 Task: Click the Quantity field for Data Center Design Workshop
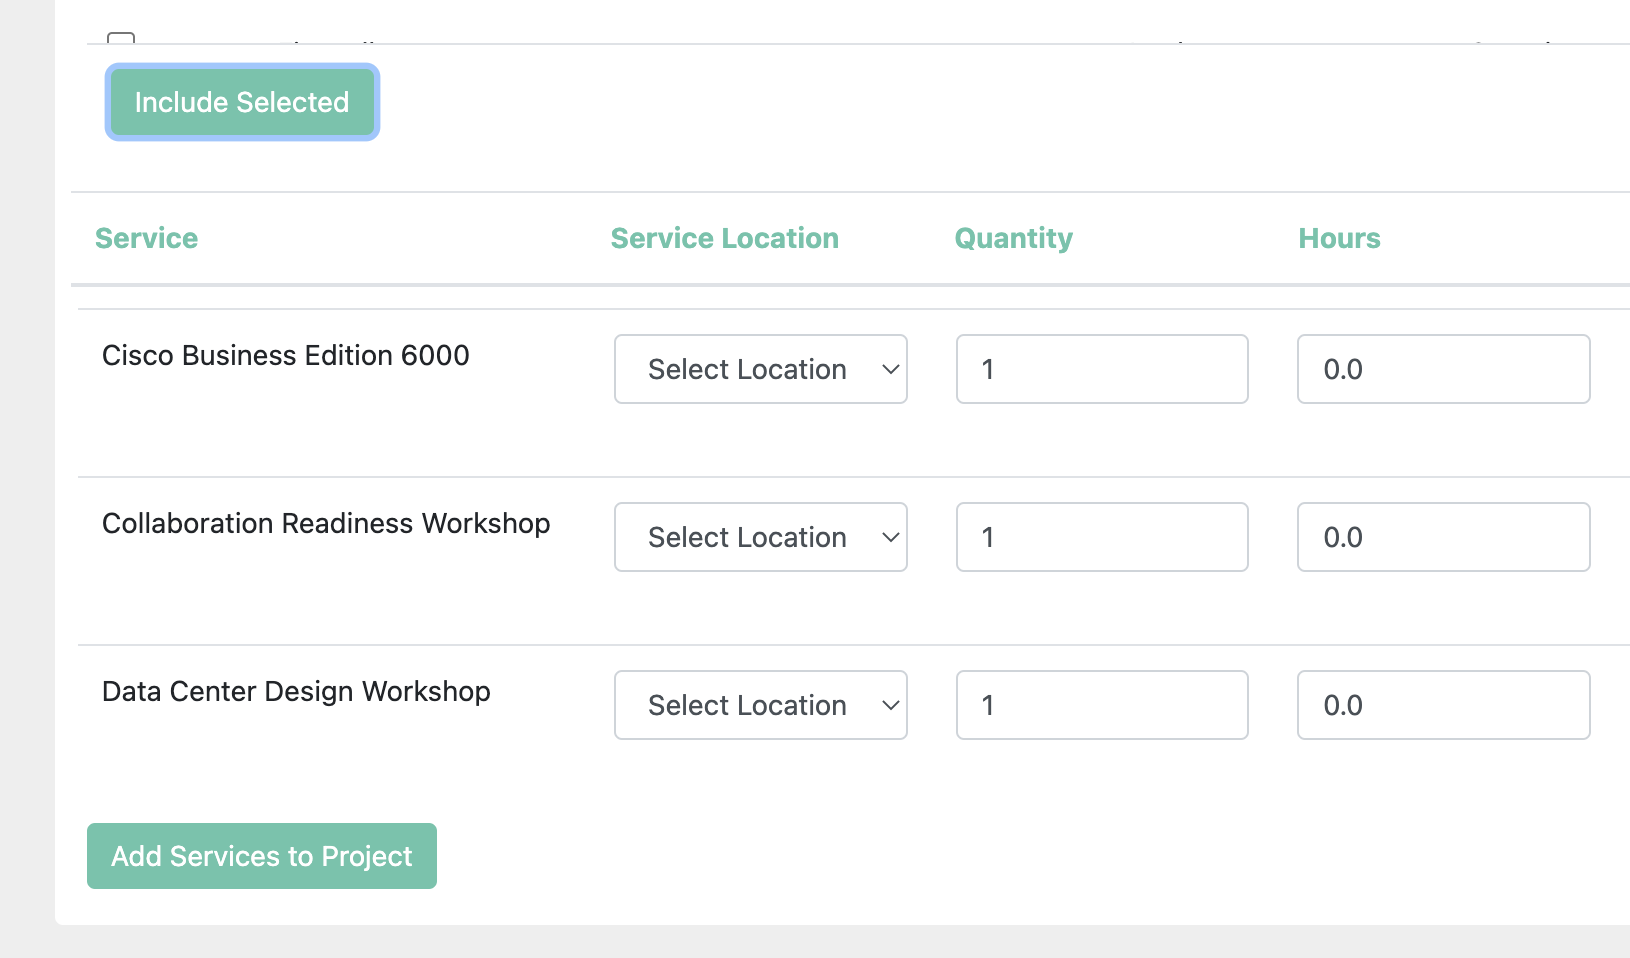(x=1101, y=705)
